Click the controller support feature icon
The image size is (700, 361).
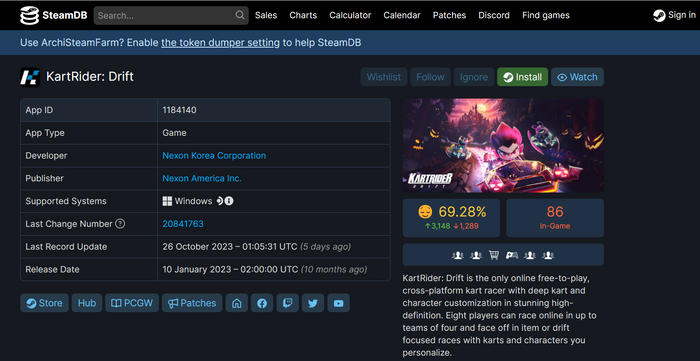coord(512,255)
